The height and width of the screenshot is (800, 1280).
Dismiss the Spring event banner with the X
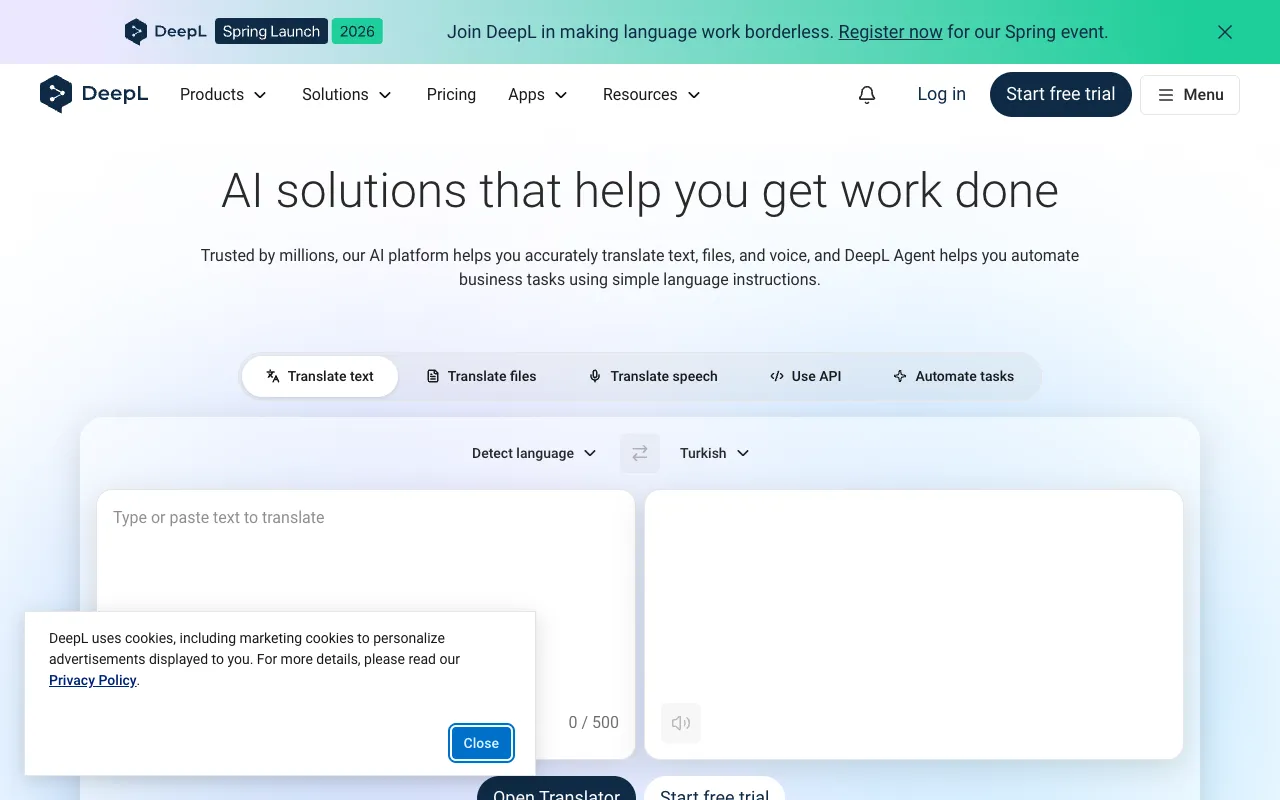pos(1224,32)
